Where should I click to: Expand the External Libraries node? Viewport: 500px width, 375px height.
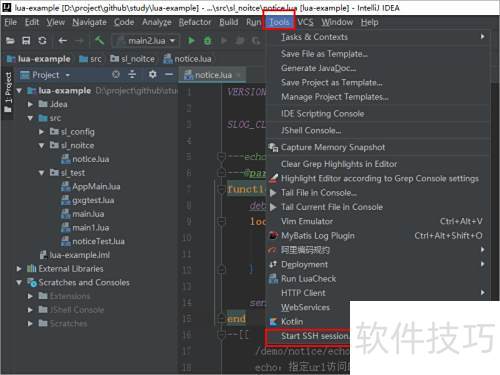click(x=19, y=269)
